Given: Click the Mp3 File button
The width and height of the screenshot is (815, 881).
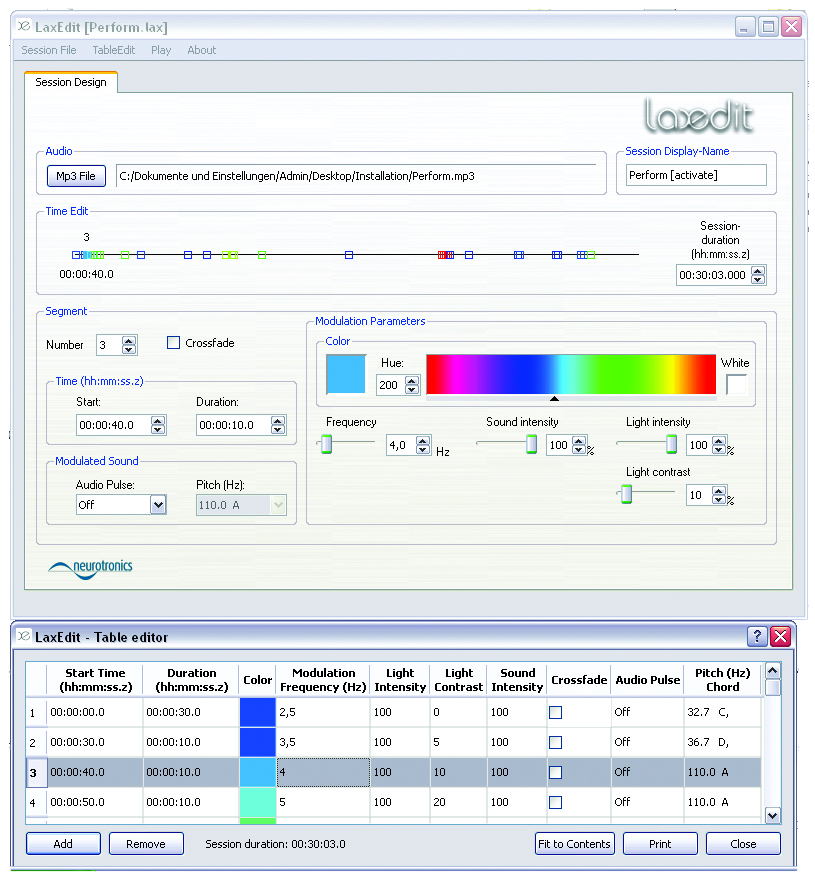Looking at the screenshot, I should tap(76, 176).
